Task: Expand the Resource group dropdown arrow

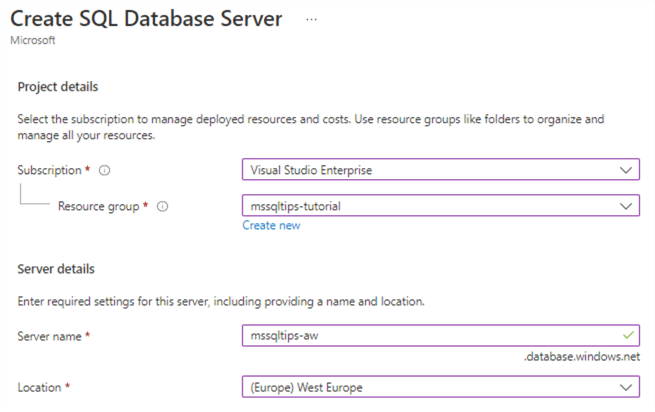Action: click(x=626, y=207)
